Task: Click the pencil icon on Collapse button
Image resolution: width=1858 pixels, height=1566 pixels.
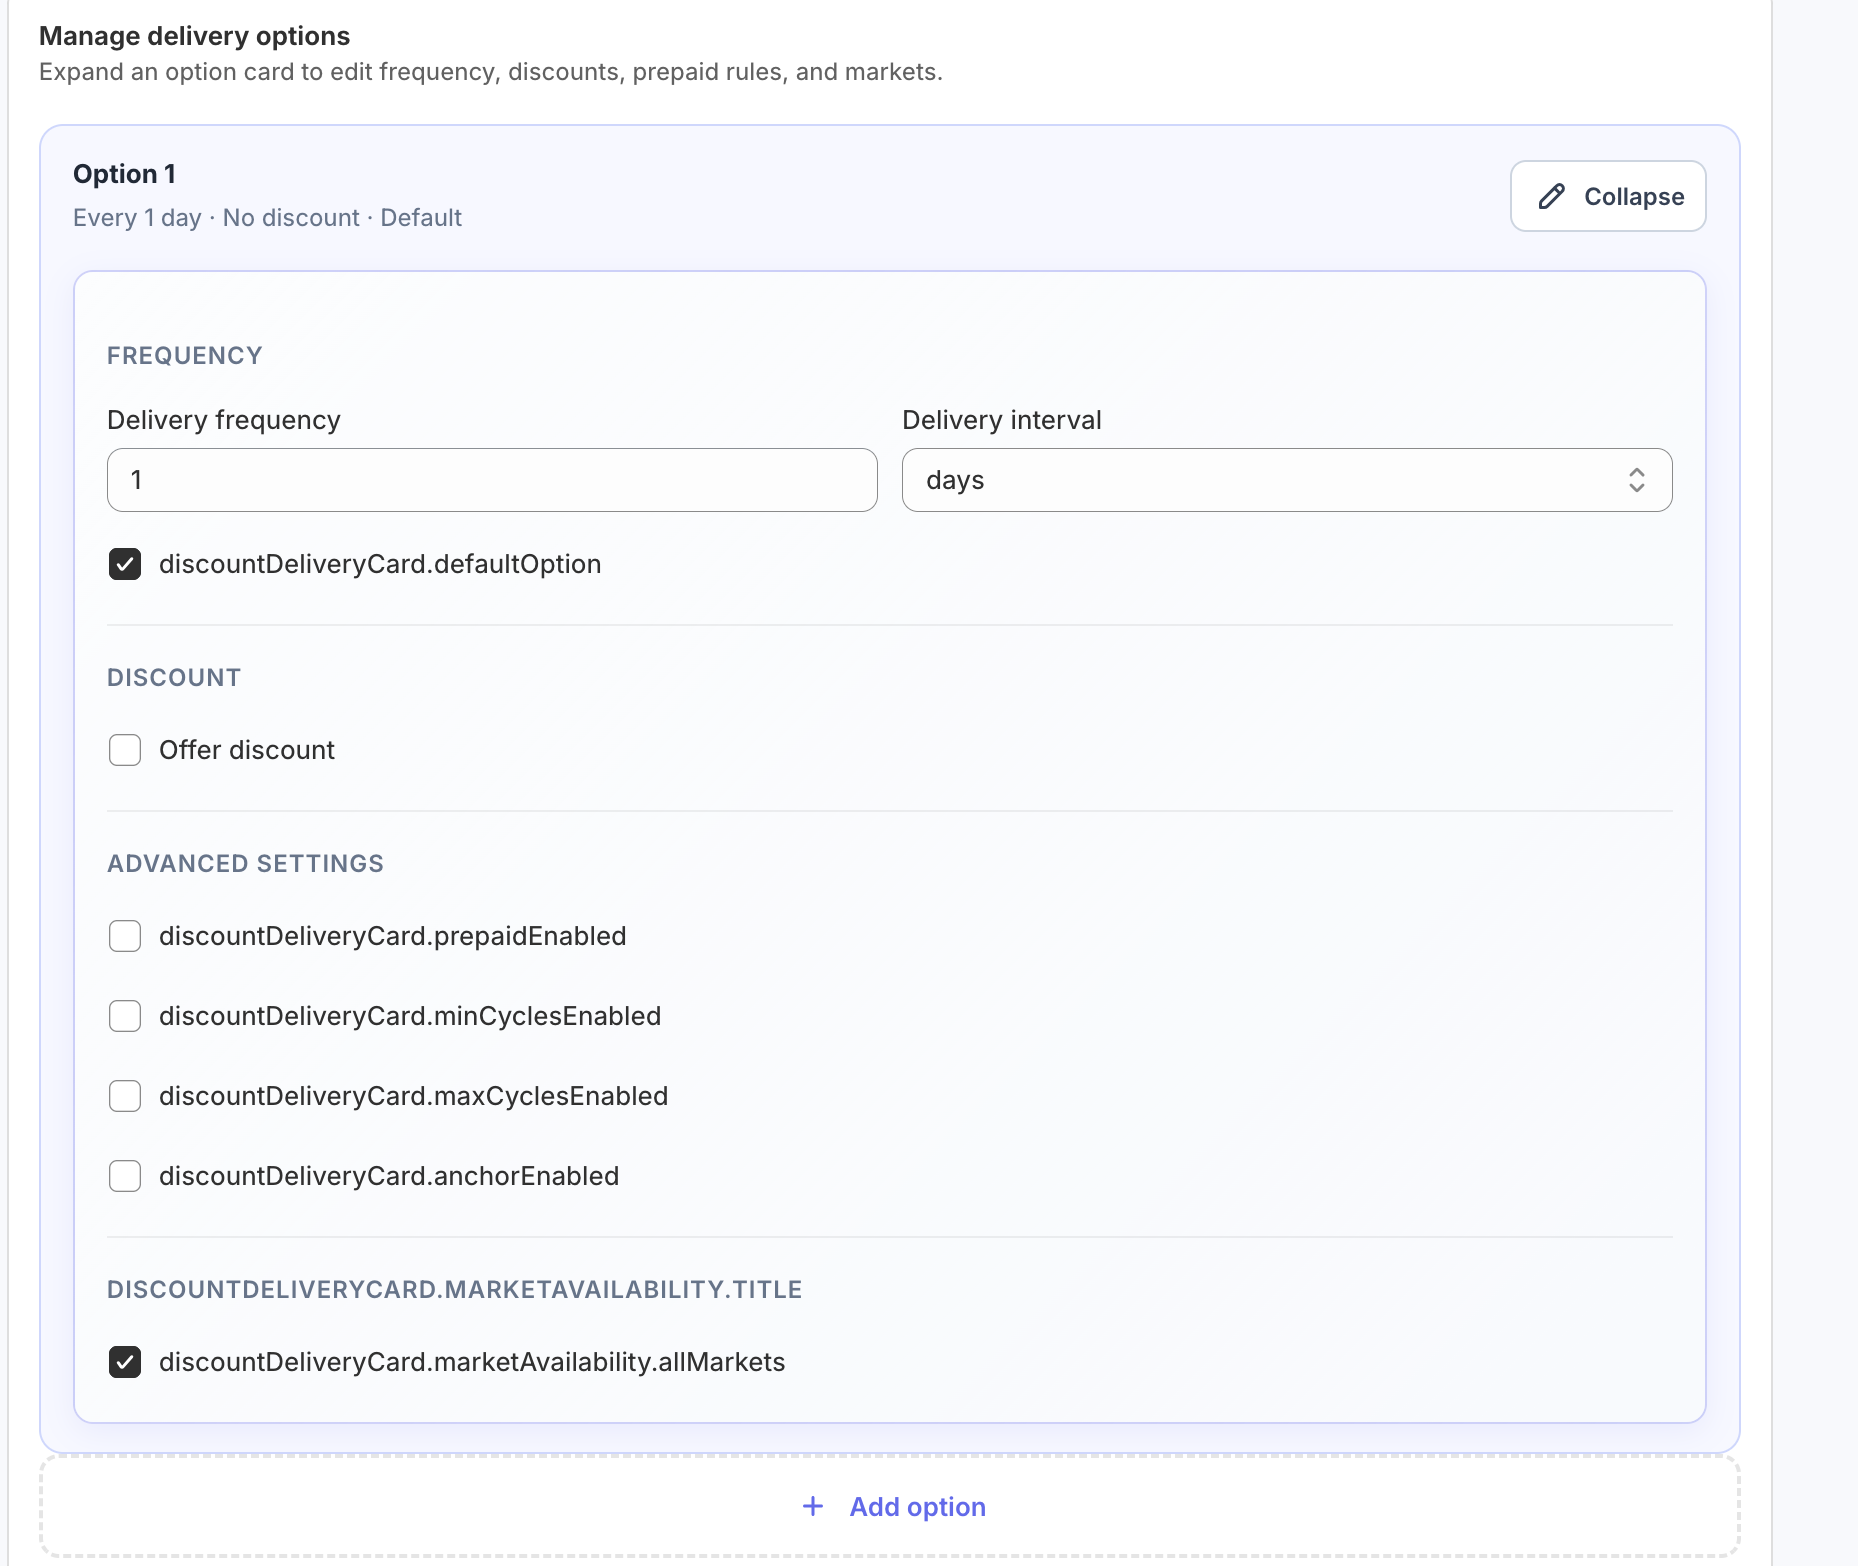Action: (1551, 196)
